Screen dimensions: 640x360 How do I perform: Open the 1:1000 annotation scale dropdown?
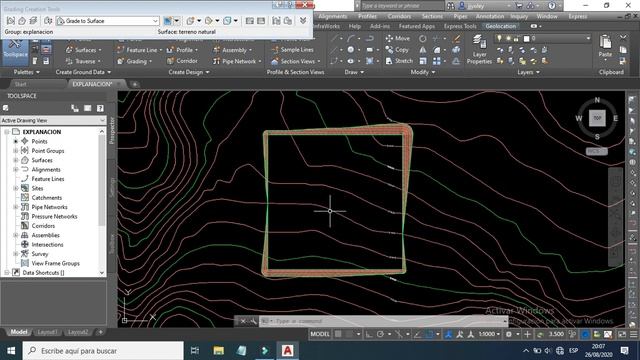pyautogui.click(x=489, y=334)
